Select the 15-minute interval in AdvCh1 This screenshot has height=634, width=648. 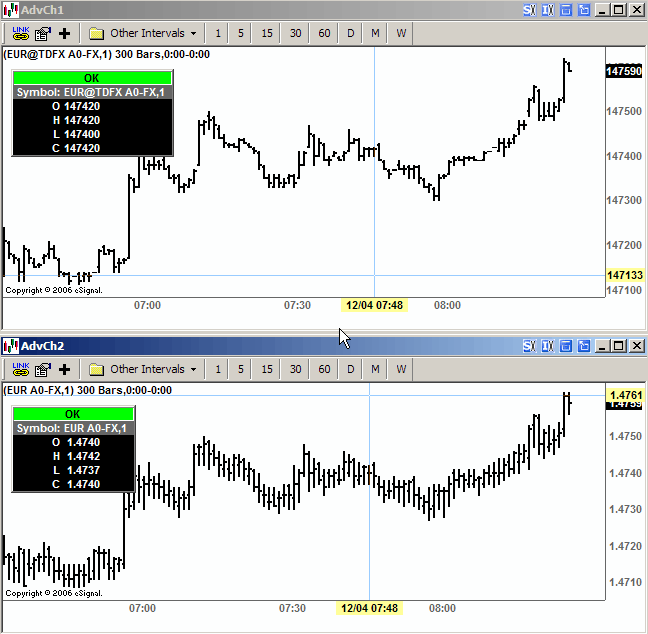pyautogui.click(x=267, y=33)
